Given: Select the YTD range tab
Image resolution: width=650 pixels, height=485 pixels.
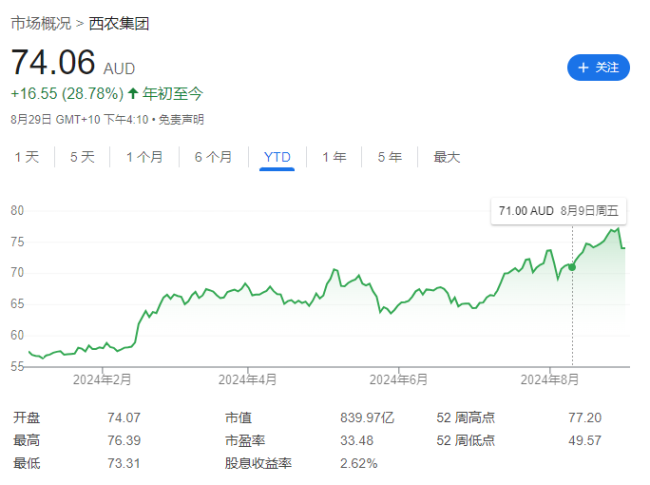Looking at the screenshot, I should point(277,157).
